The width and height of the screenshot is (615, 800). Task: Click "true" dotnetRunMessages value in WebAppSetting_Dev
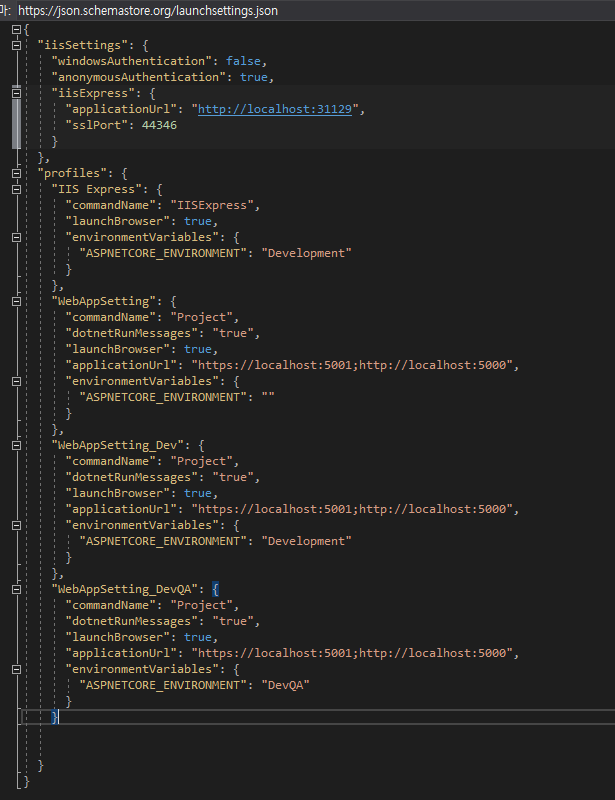click(233, 477)
